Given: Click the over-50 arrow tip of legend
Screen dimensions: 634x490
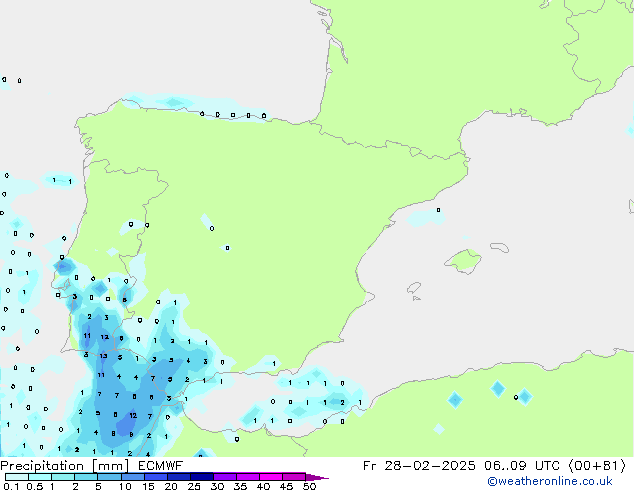Looking at the screenshot, I should [317, 477].
